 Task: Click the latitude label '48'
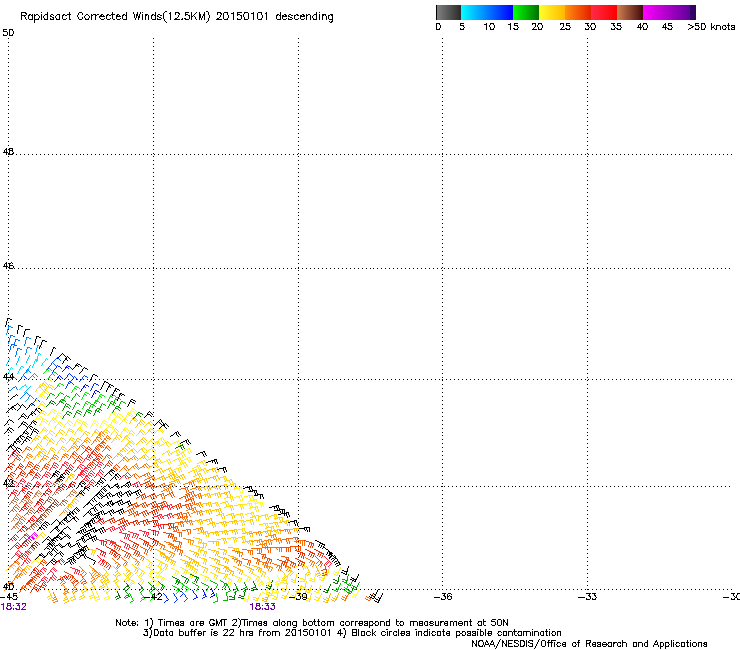pyautogui.click(x=8, y=152)
